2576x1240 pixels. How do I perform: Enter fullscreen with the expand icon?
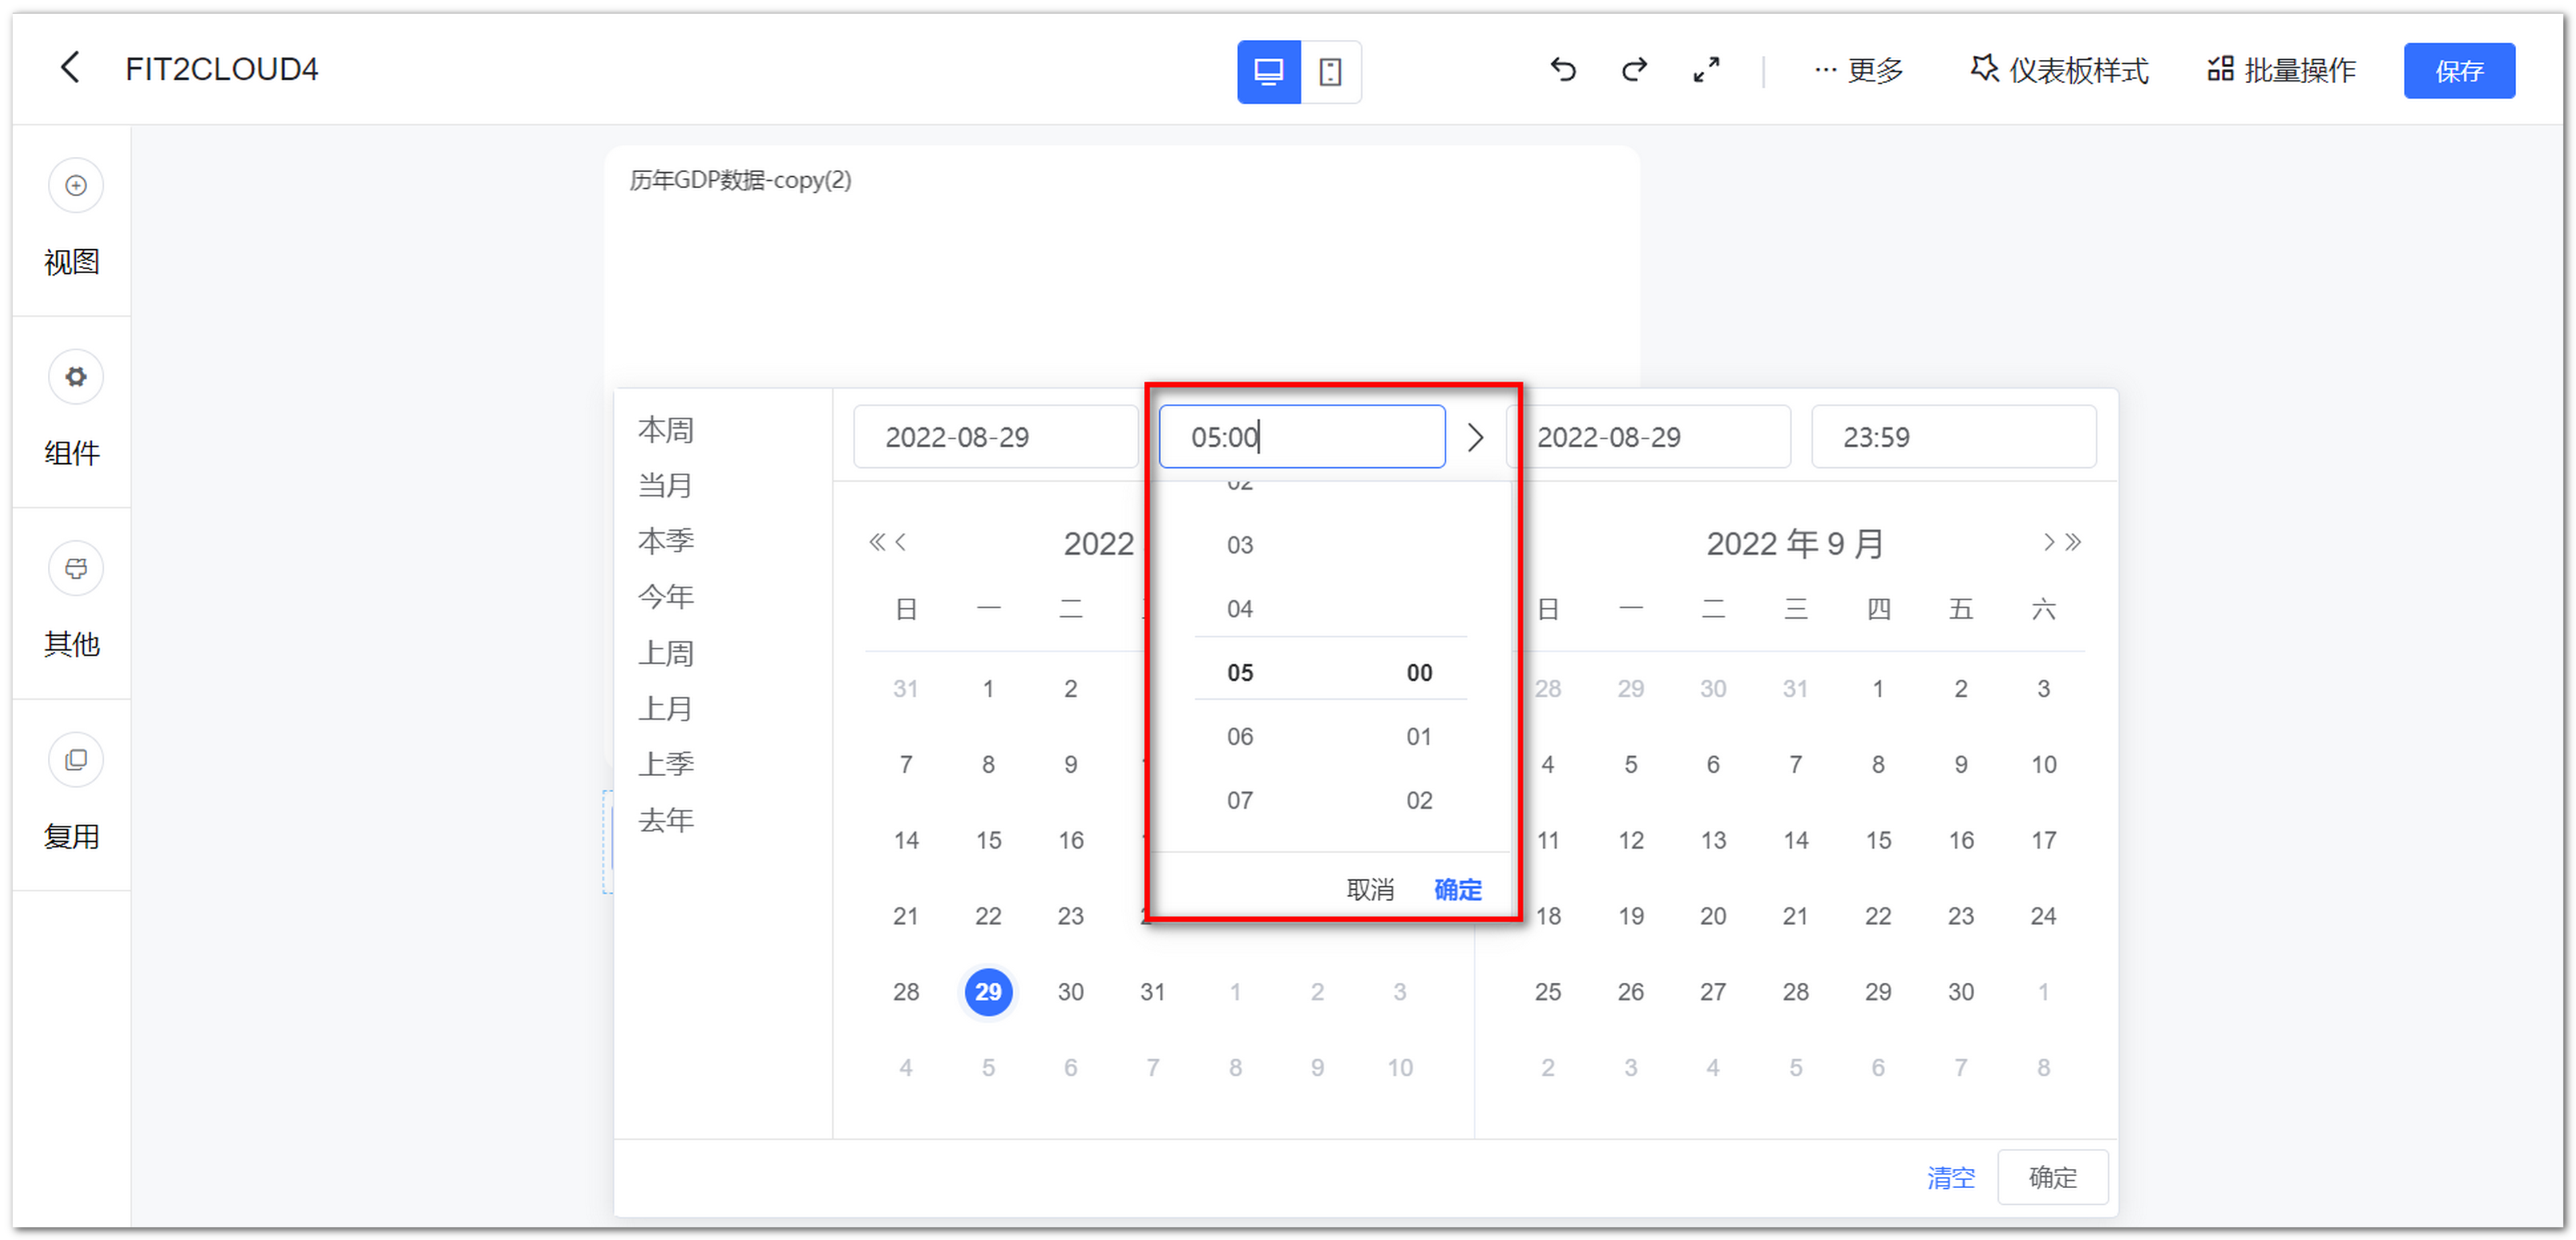click(x=1706, y=69)
